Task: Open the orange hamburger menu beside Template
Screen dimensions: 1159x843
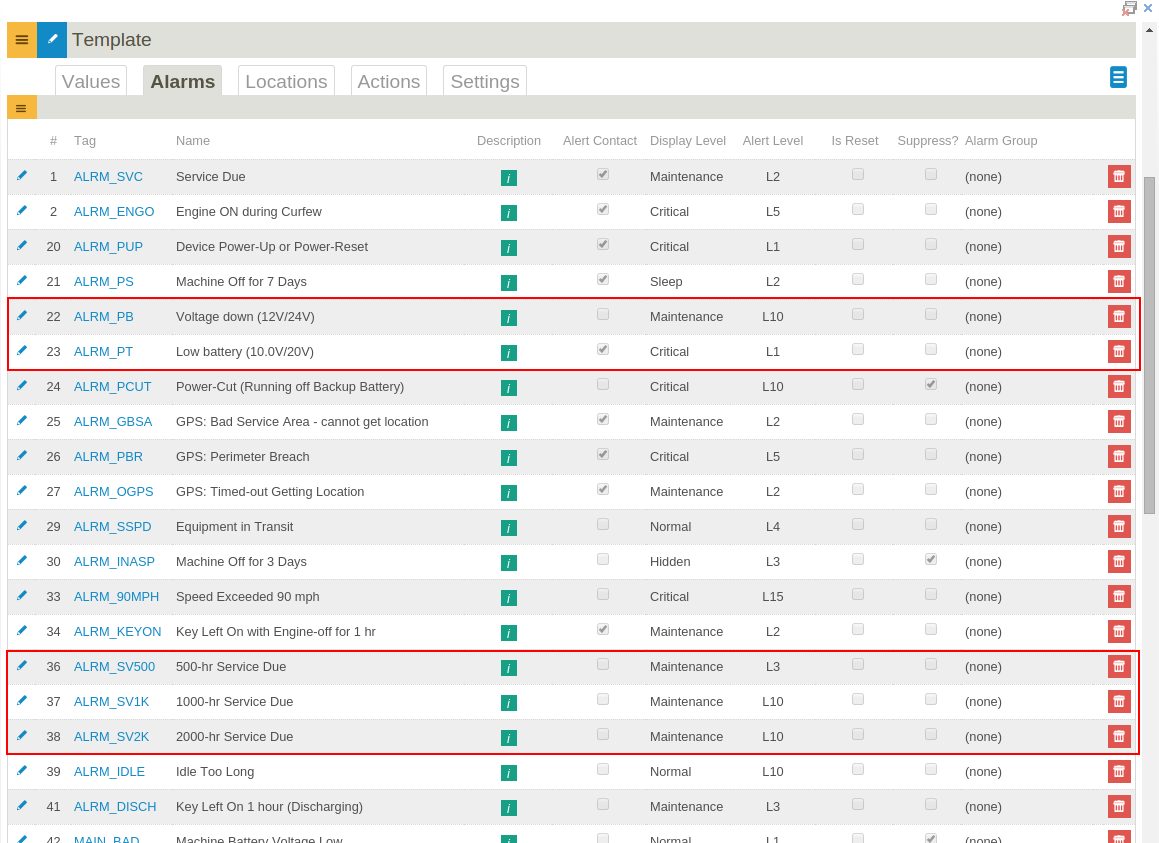Action: (x=21, y=40)
